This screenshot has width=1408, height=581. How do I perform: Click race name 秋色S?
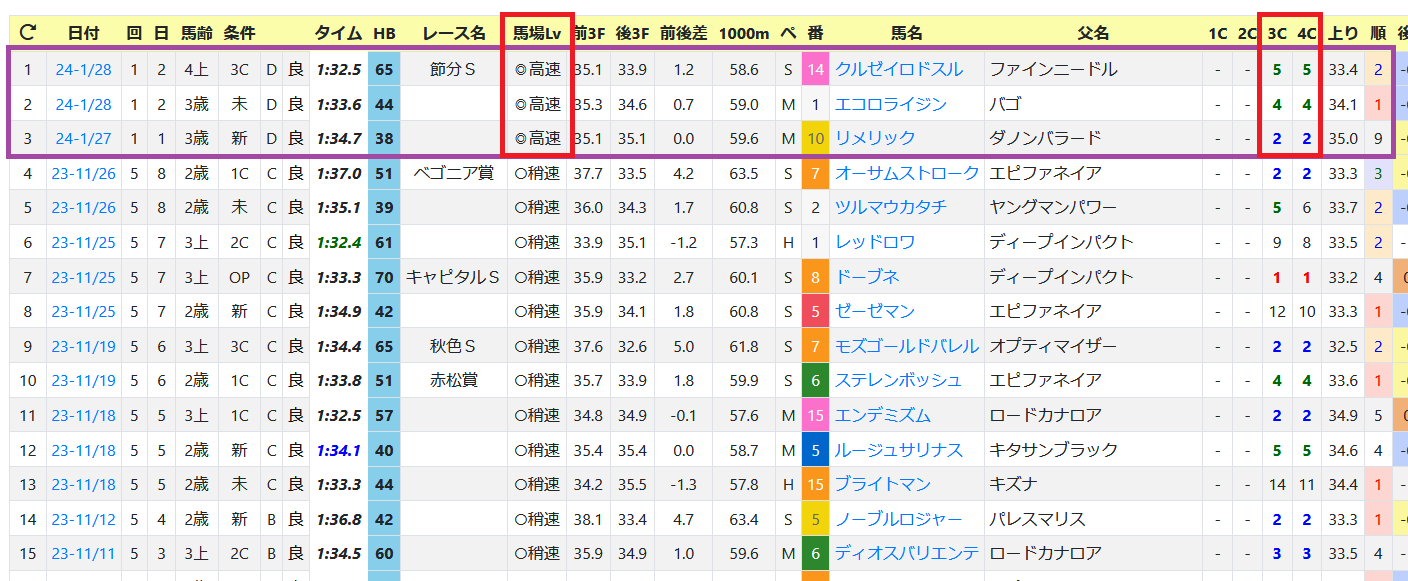pyautogui.click(x=454, y=346)
